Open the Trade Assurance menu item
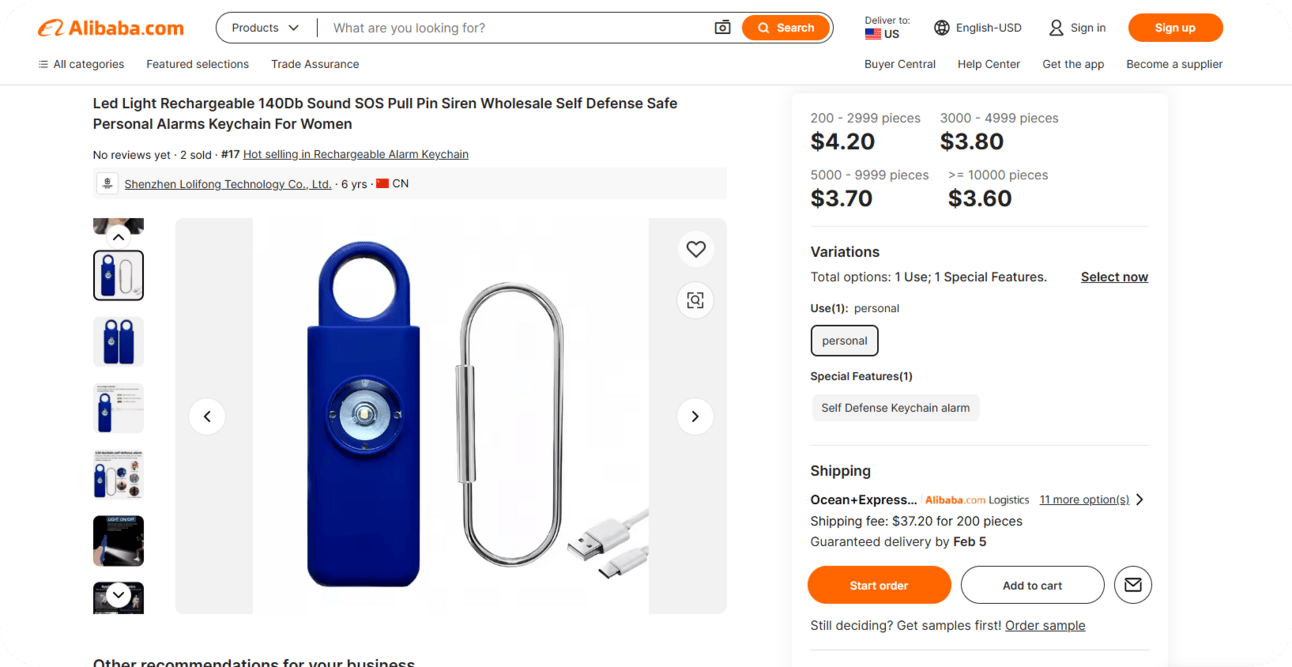The image size is (1292, 667). [x=315, y=64]
